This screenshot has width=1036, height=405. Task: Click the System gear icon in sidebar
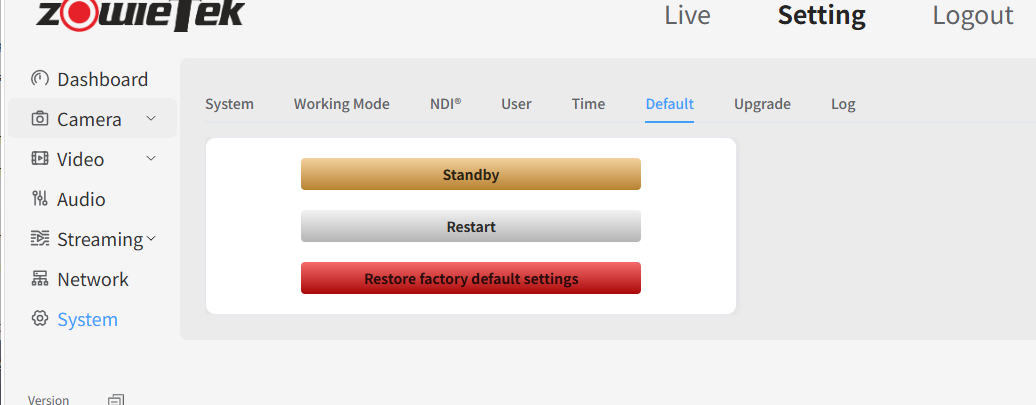[x=40, y=319]
